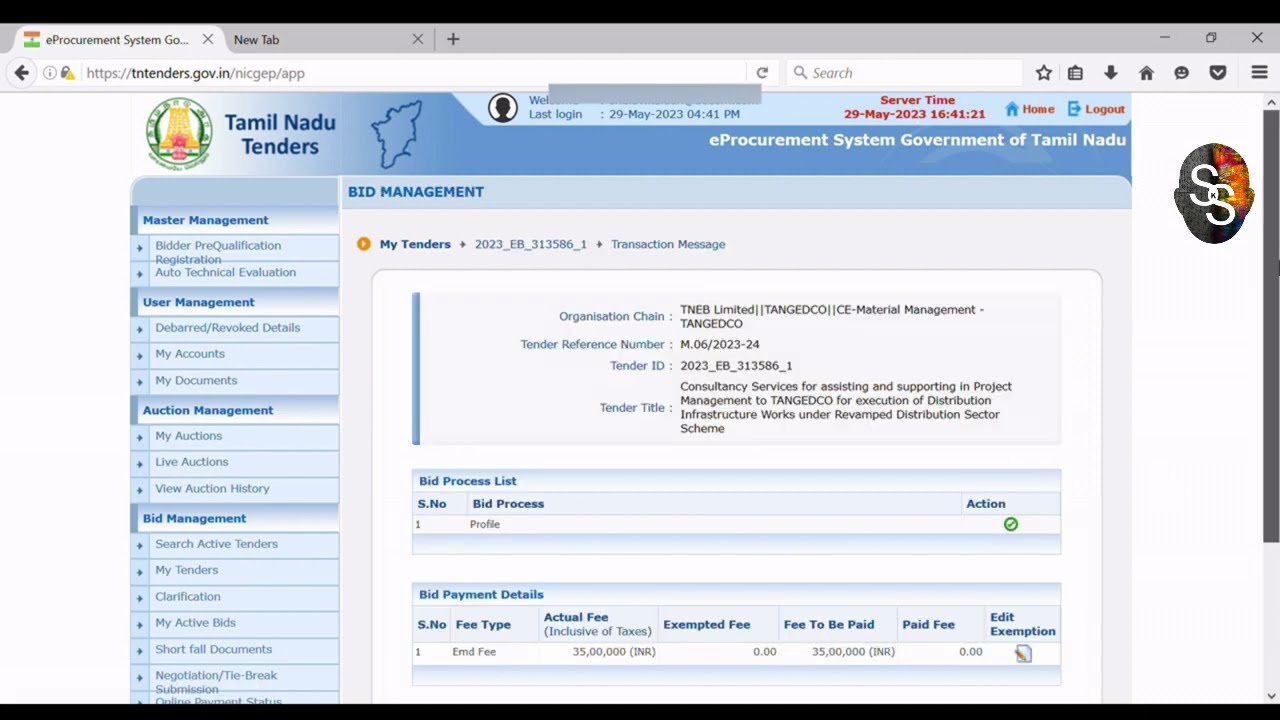Click the chat smiley toolbar icon
This screenshot has height=720, width=1280.
coord(1182,73)
